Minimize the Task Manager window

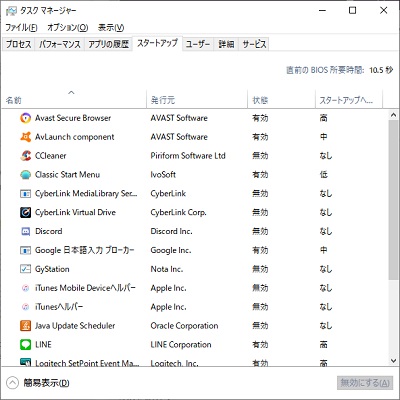(322, 11)
